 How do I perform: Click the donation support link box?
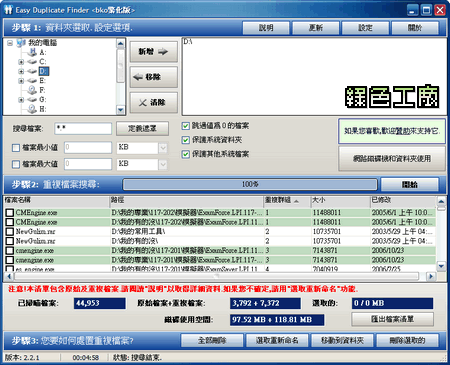(392, 131)
